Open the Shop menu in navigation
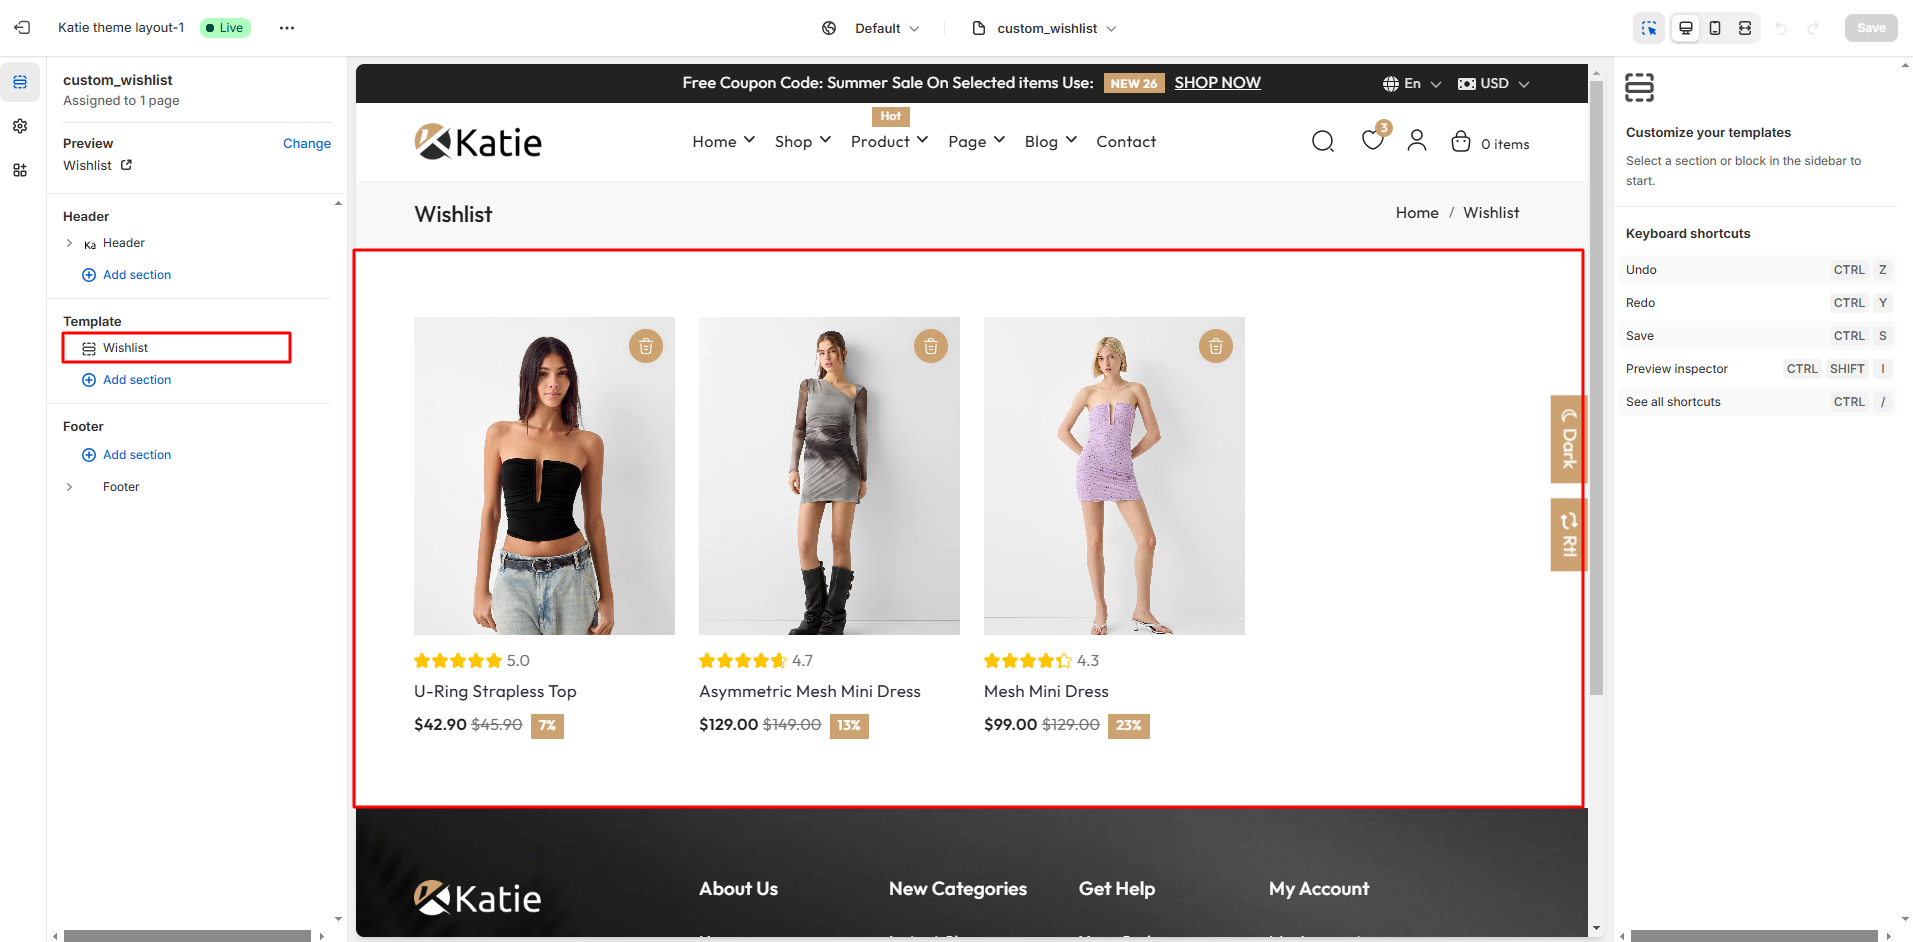This screenshot has width=1913, height=942. pos(802,142)
